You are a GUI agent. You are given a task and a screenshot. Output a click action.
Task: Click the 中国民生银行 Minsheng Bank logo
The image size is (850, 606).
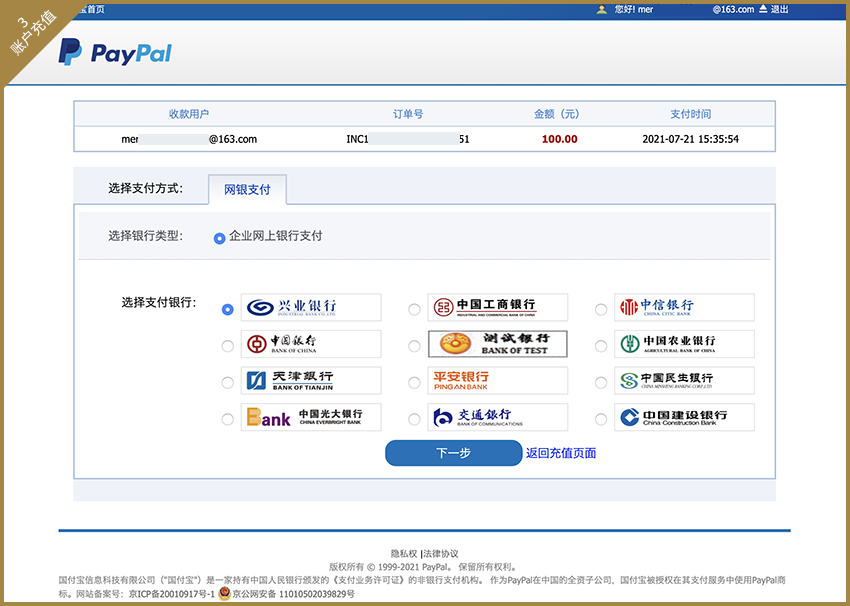tap(684, 381)
